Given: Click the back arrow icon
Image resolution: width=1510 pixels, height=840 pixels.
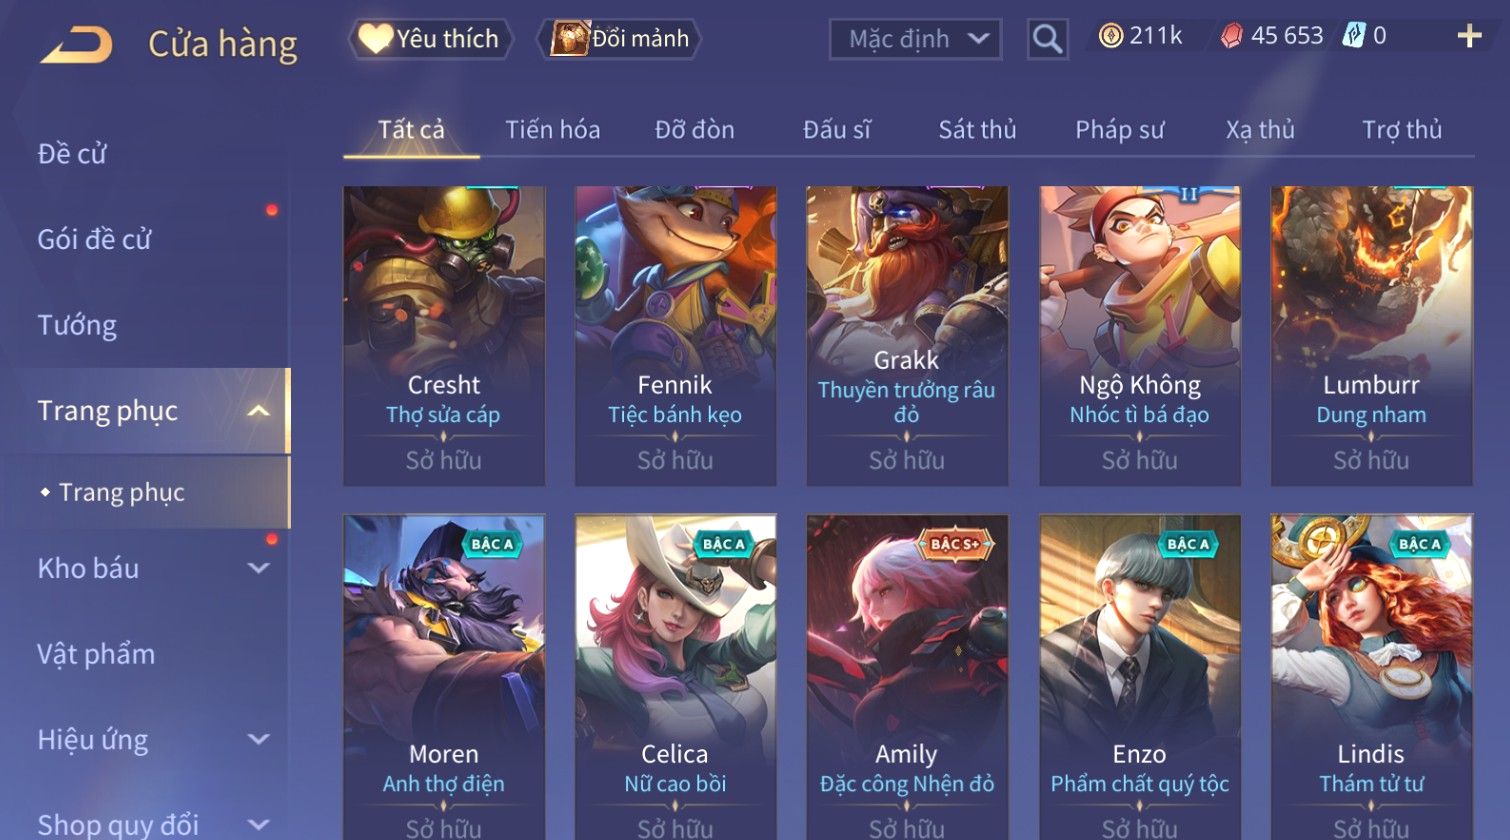Looking at the screenshot, I should [x=76, y=44].
